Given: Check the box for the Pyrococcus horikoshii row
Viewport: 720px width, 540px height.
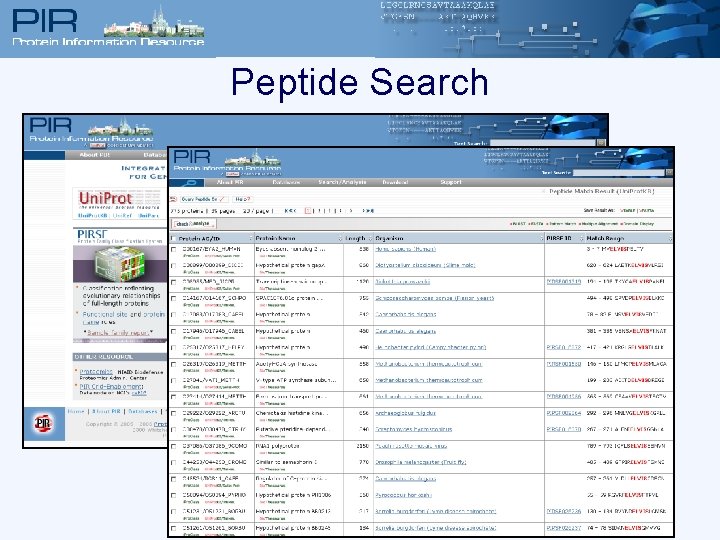Looking at the screenshot, I should tap(174, 495).
